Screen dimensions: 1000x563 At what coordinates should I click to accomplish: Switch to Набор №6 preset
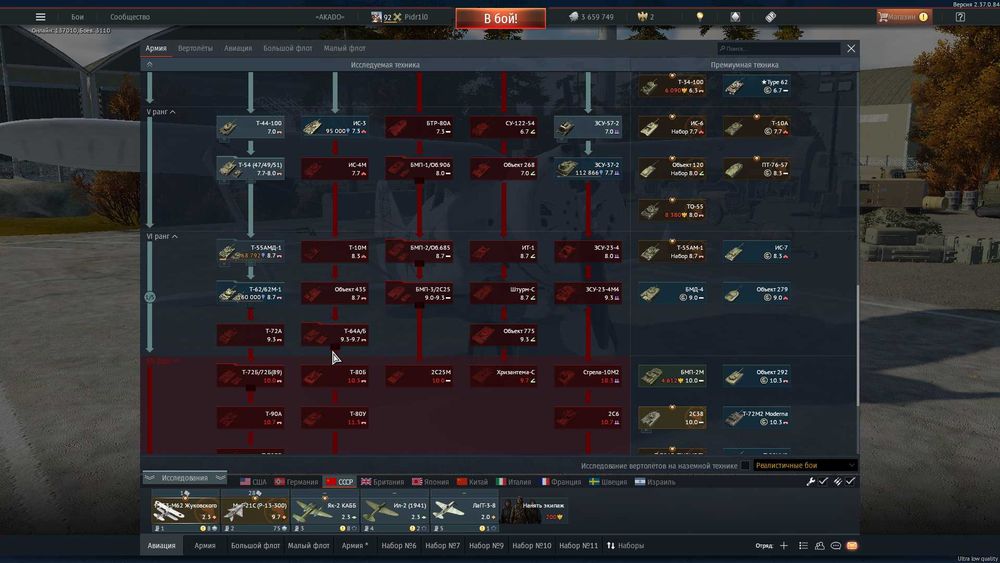(x=399, y=546)
